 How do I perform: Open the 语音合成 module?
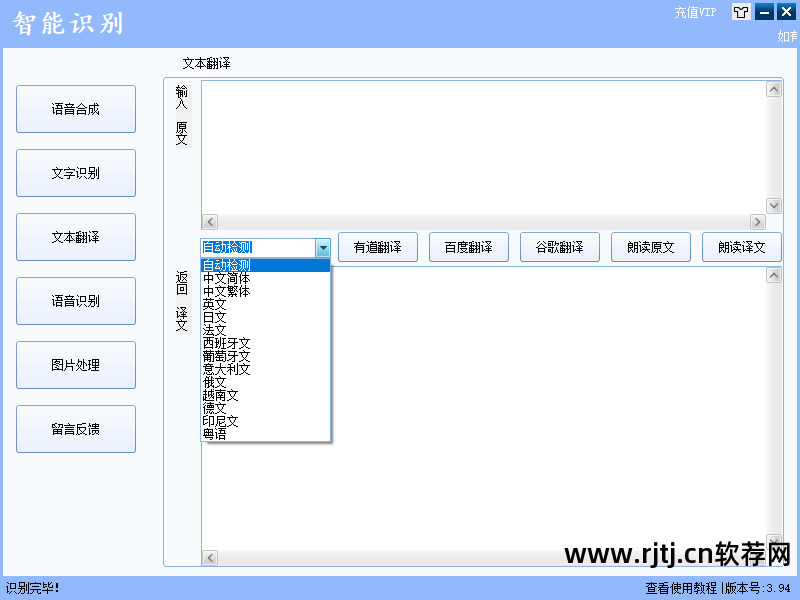click(x=76, y=109)
